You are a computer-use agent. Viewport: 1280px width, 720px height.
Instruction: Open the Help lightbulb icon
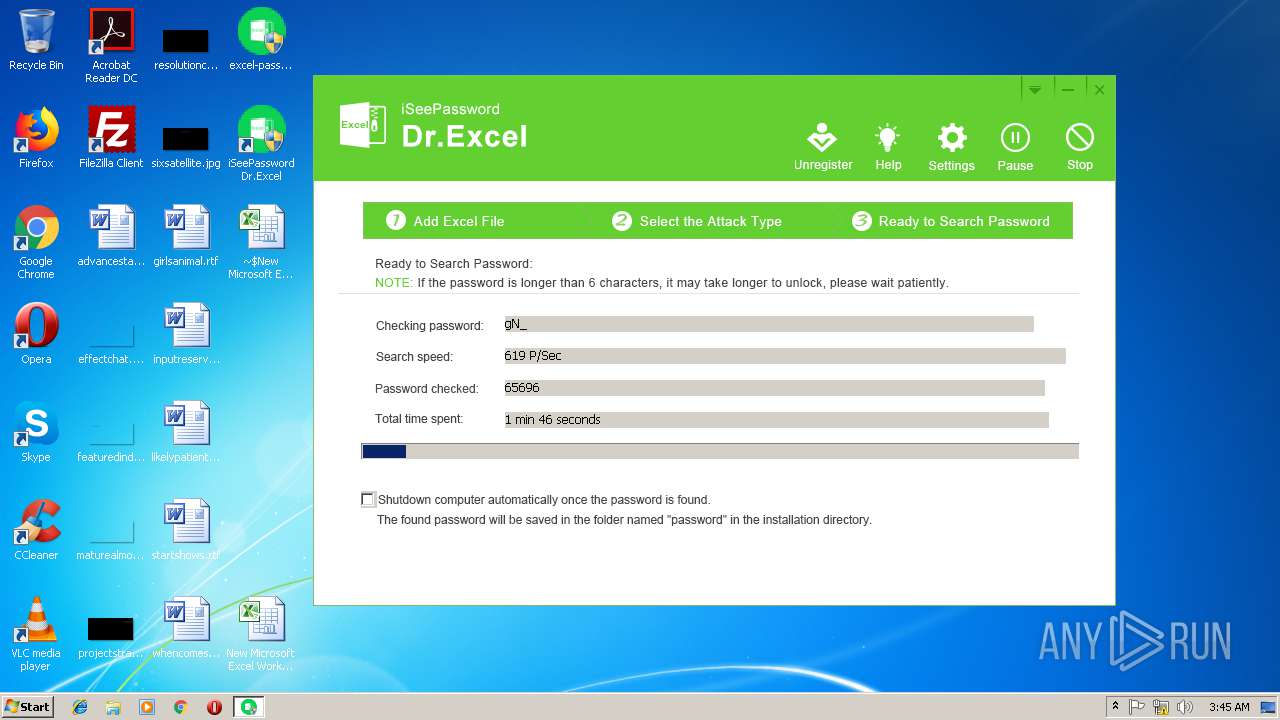[887, 147]
